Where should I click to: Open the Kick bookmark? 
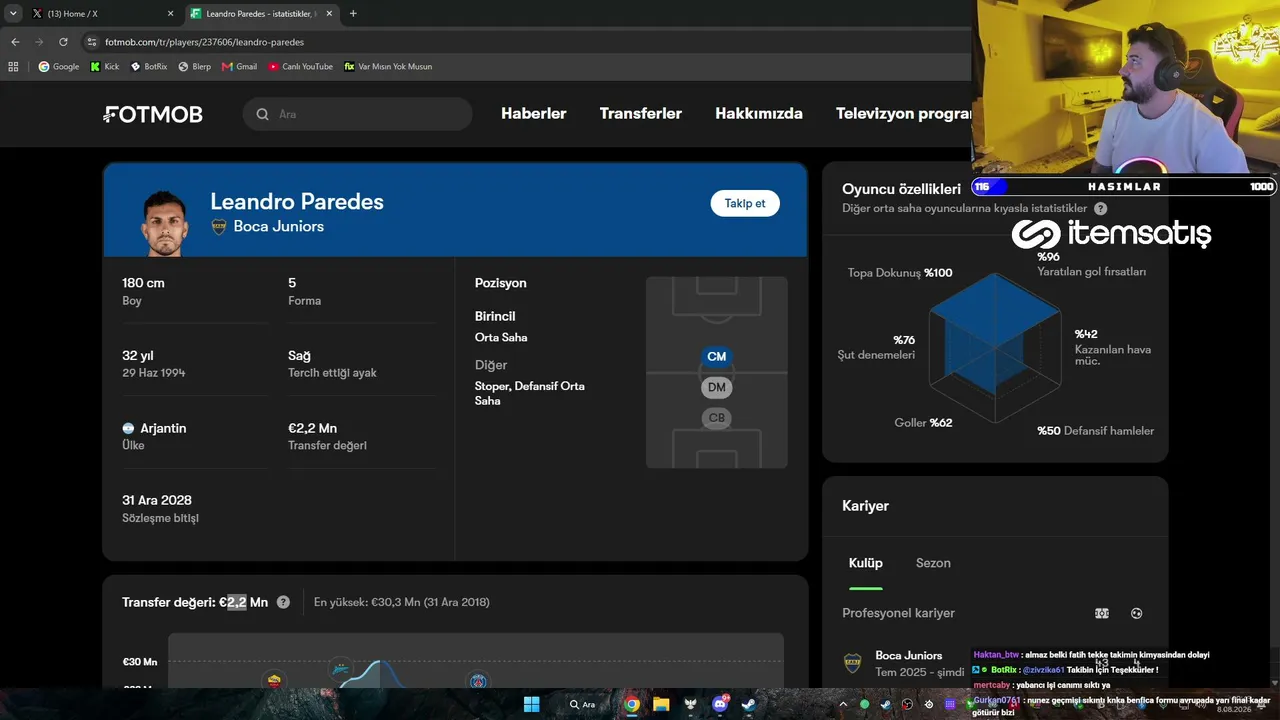pyautogui.click(x=104, y=67)
